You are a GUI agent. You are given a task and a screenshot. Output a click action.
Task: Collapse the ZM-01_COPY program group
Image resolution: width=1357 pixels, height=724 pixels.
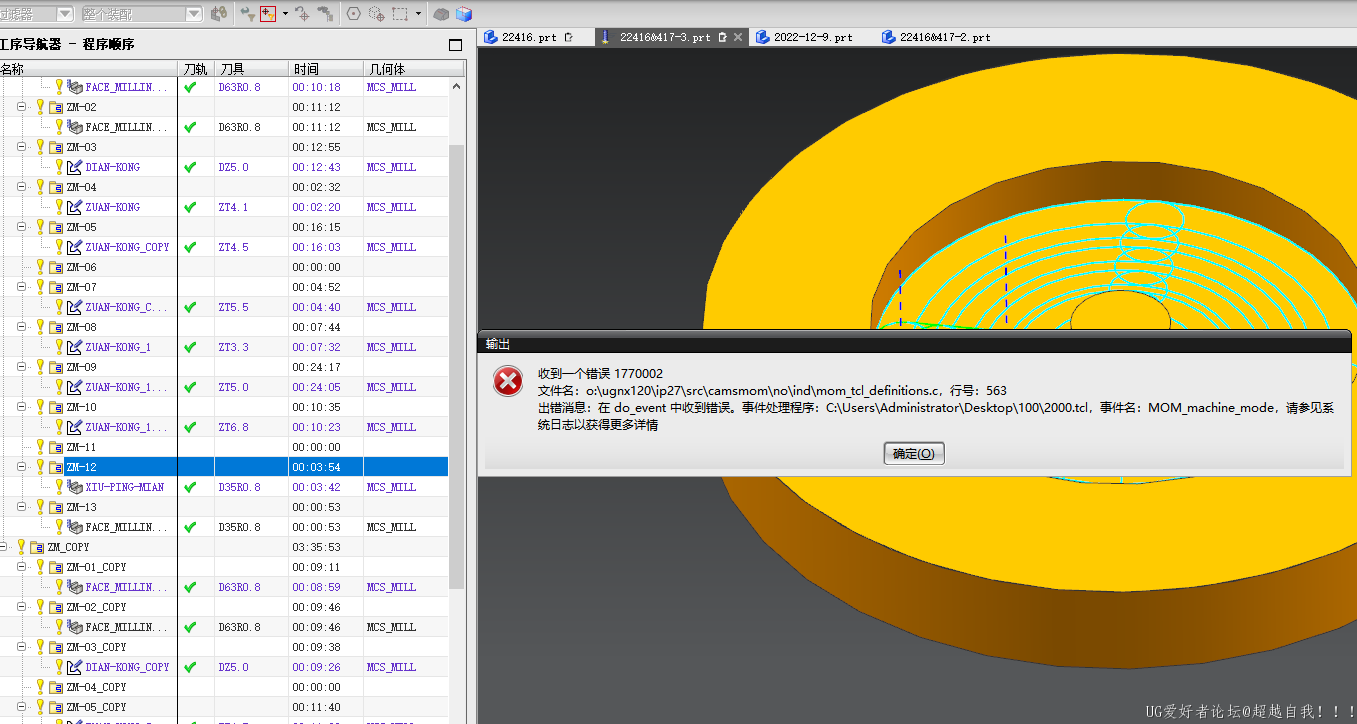tap(22, 567)
